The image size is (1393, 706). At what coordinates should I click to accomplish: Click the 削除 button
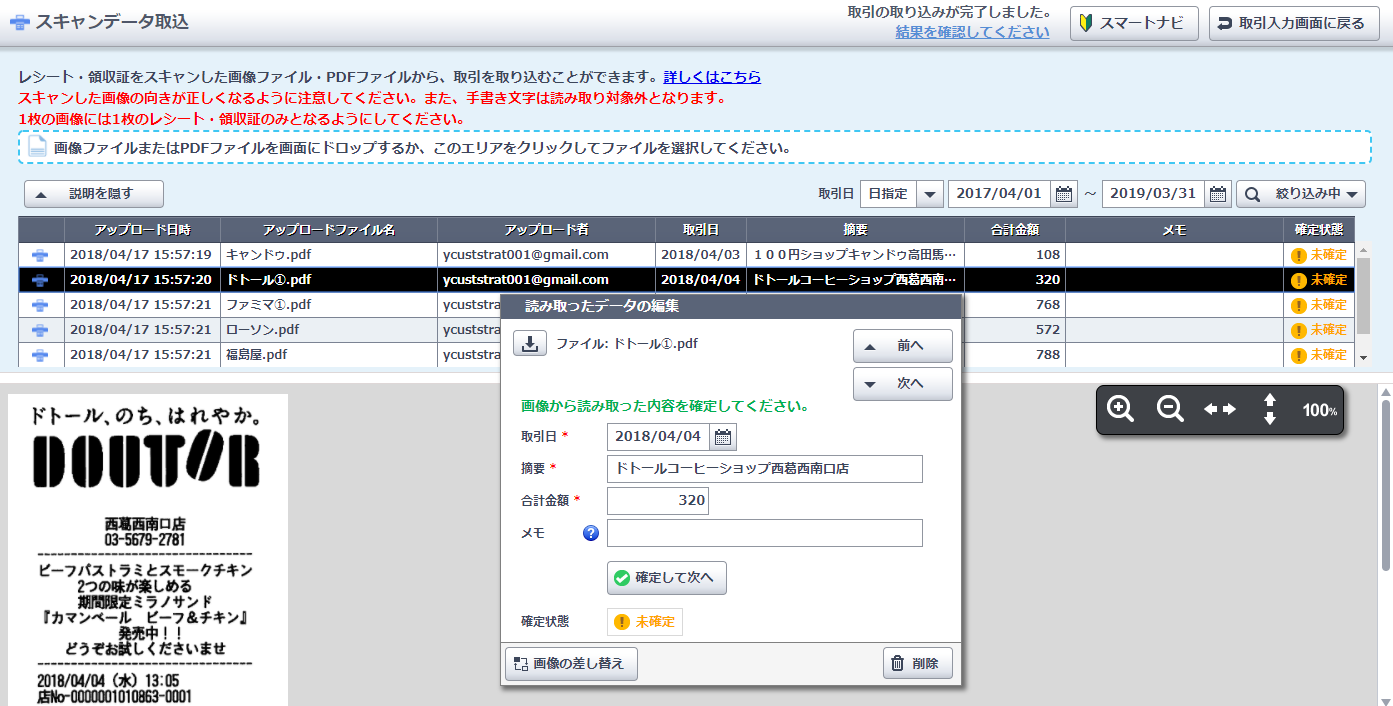[x=918, y=663]
